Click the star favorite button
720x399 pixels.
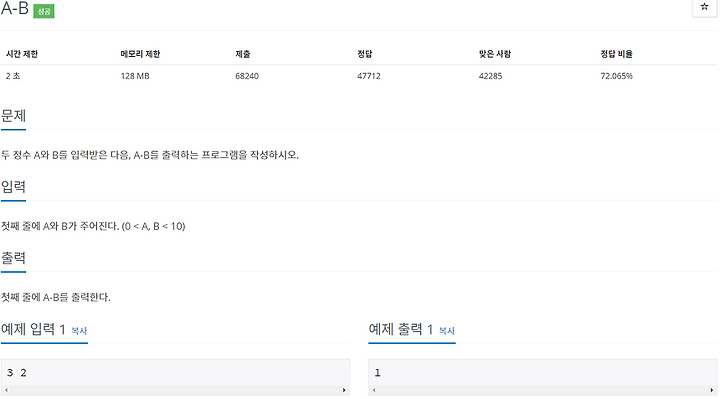click(x=704, y=7)
